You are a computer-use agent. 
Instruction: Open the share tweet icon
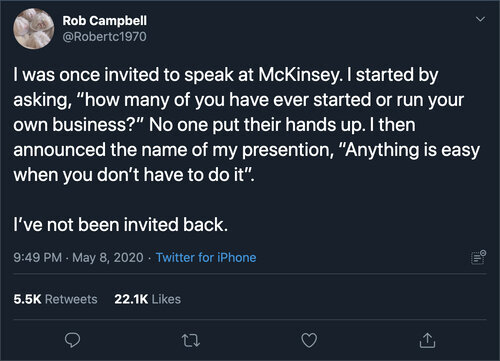pos(427,340)
